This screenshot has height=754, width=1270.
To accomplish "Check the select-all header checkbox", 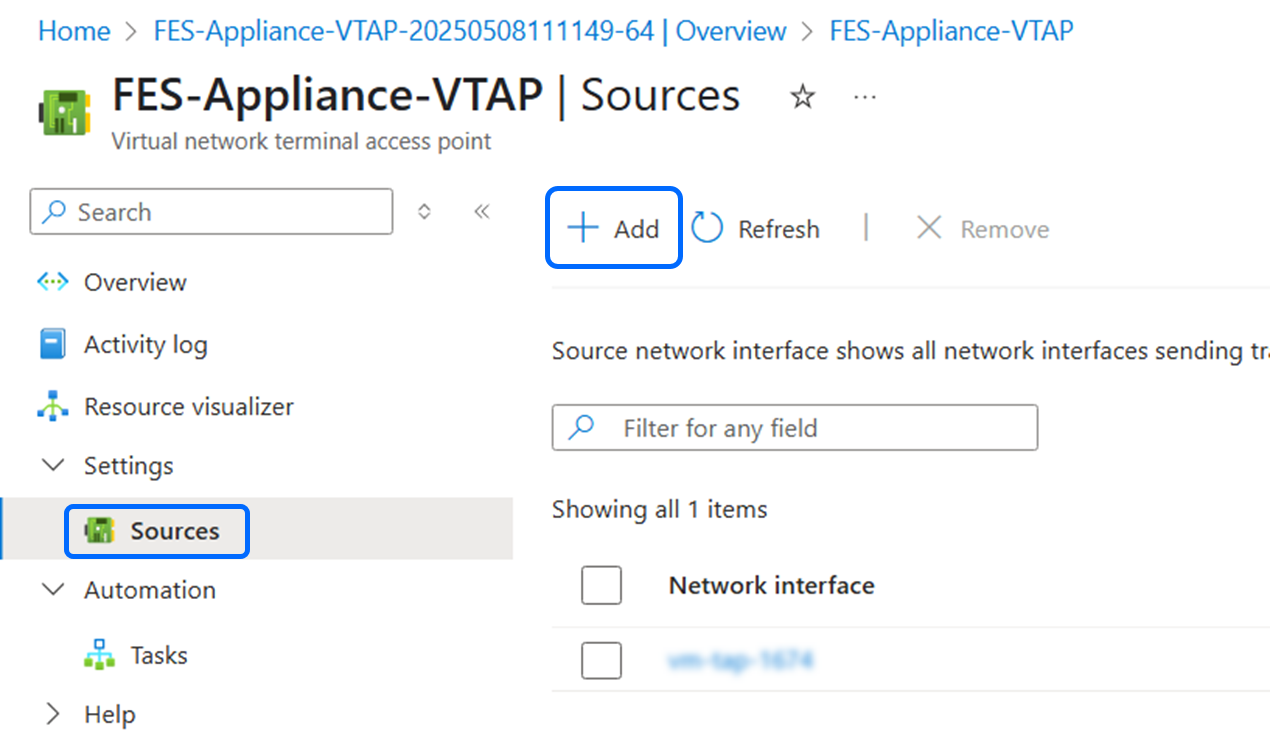I will [601, 585].
